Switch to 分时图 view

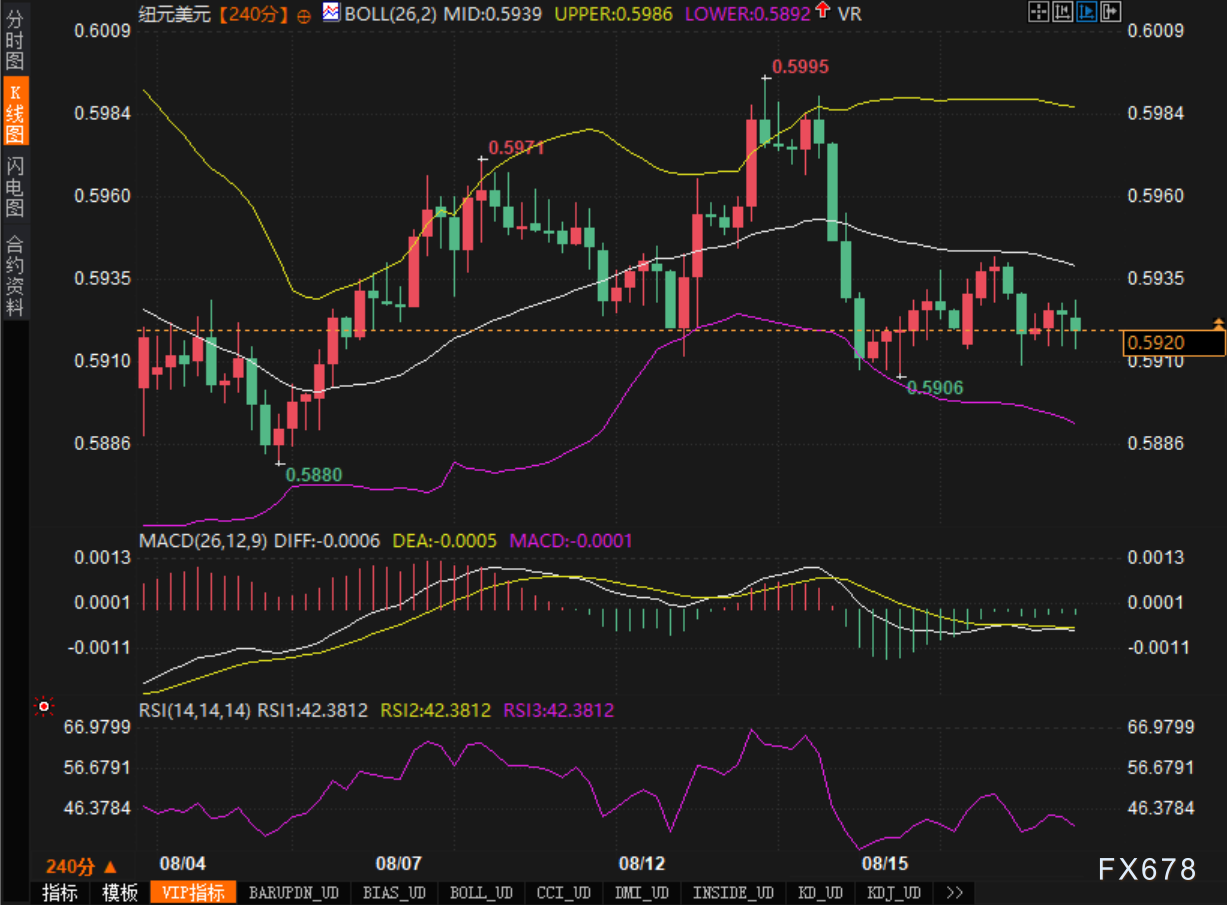(15, 38)
